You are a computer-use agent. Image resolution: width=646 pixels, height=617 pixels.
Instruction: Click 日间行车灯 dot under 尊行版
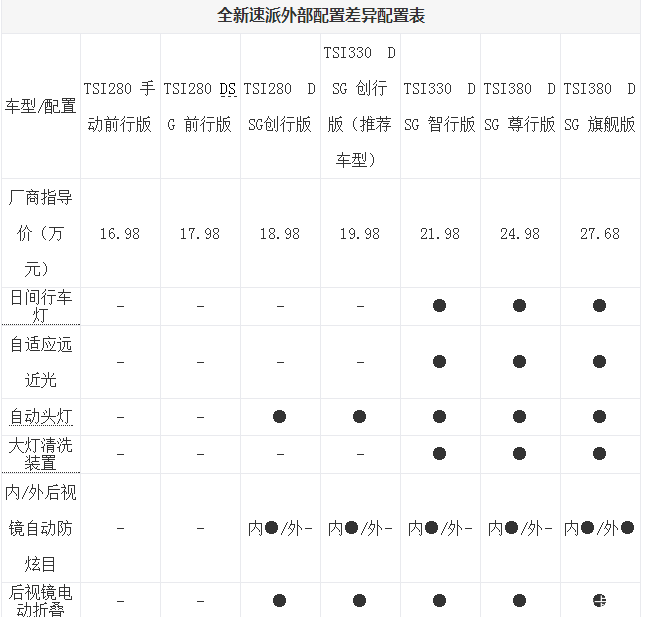pyautogui.click(x=520, y=306)
